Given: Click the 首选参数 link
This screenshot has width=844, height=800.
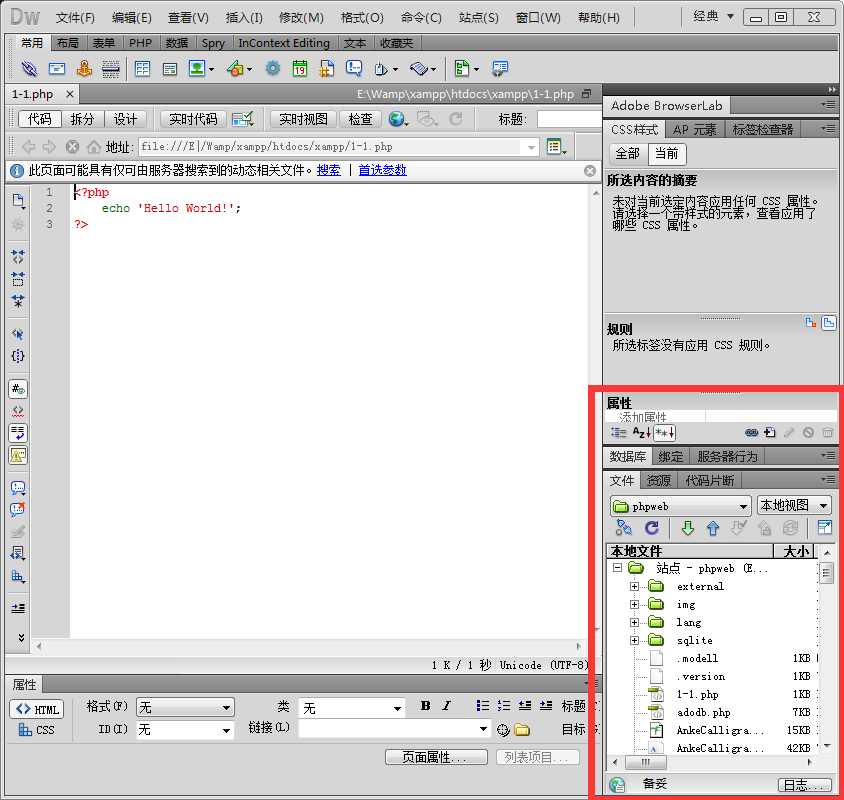Looking at the screenshot, I should tap(382, 171).
